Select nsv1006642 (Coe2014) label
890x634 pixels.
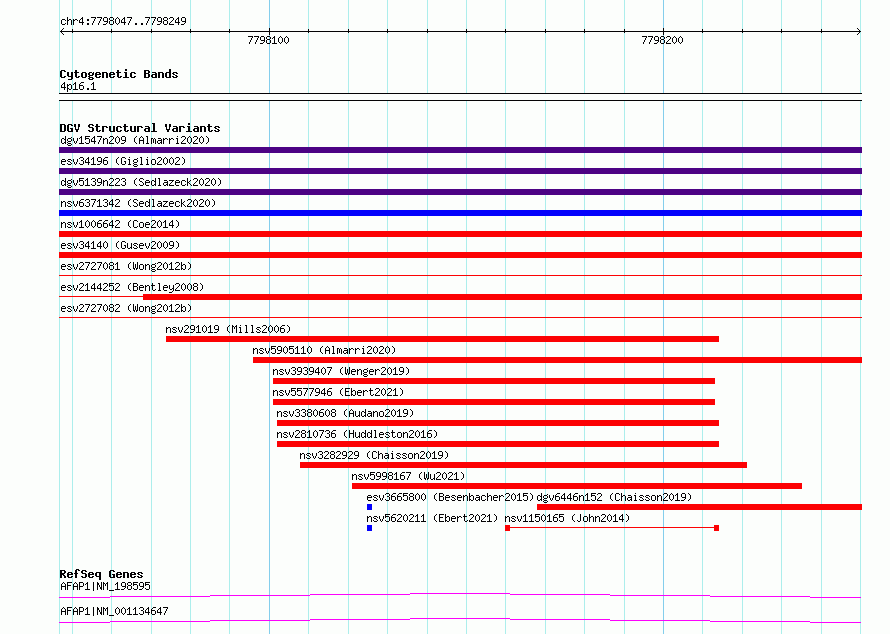click(x=120, y=224)
